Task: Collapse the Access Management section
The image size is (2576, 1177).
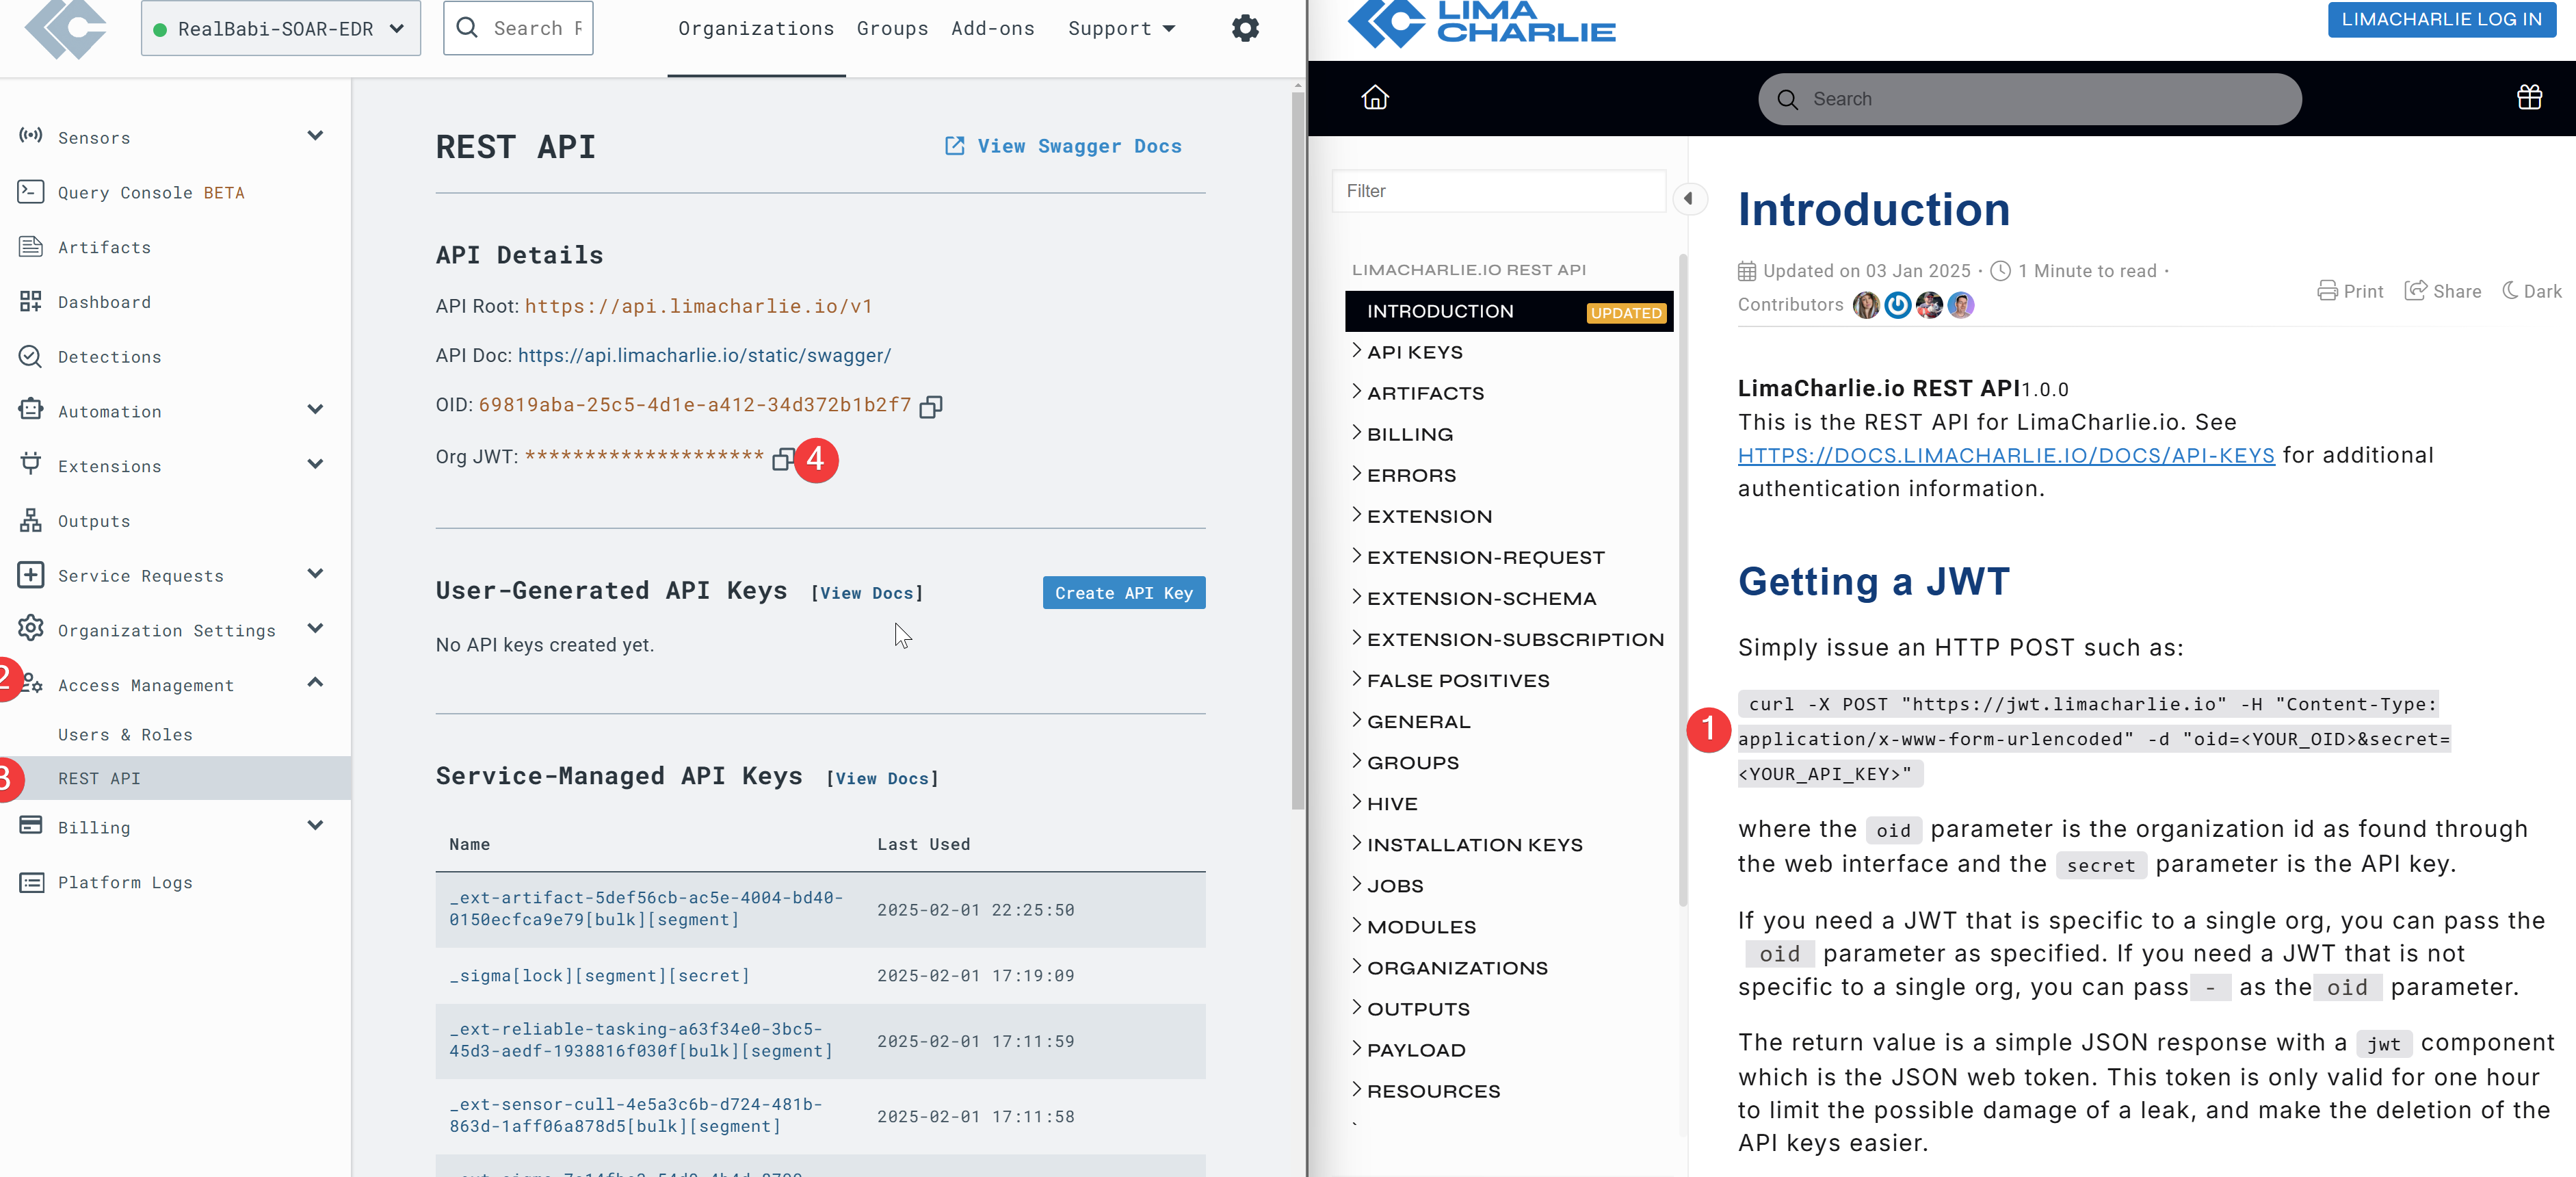Action: [x=315, y=682]
